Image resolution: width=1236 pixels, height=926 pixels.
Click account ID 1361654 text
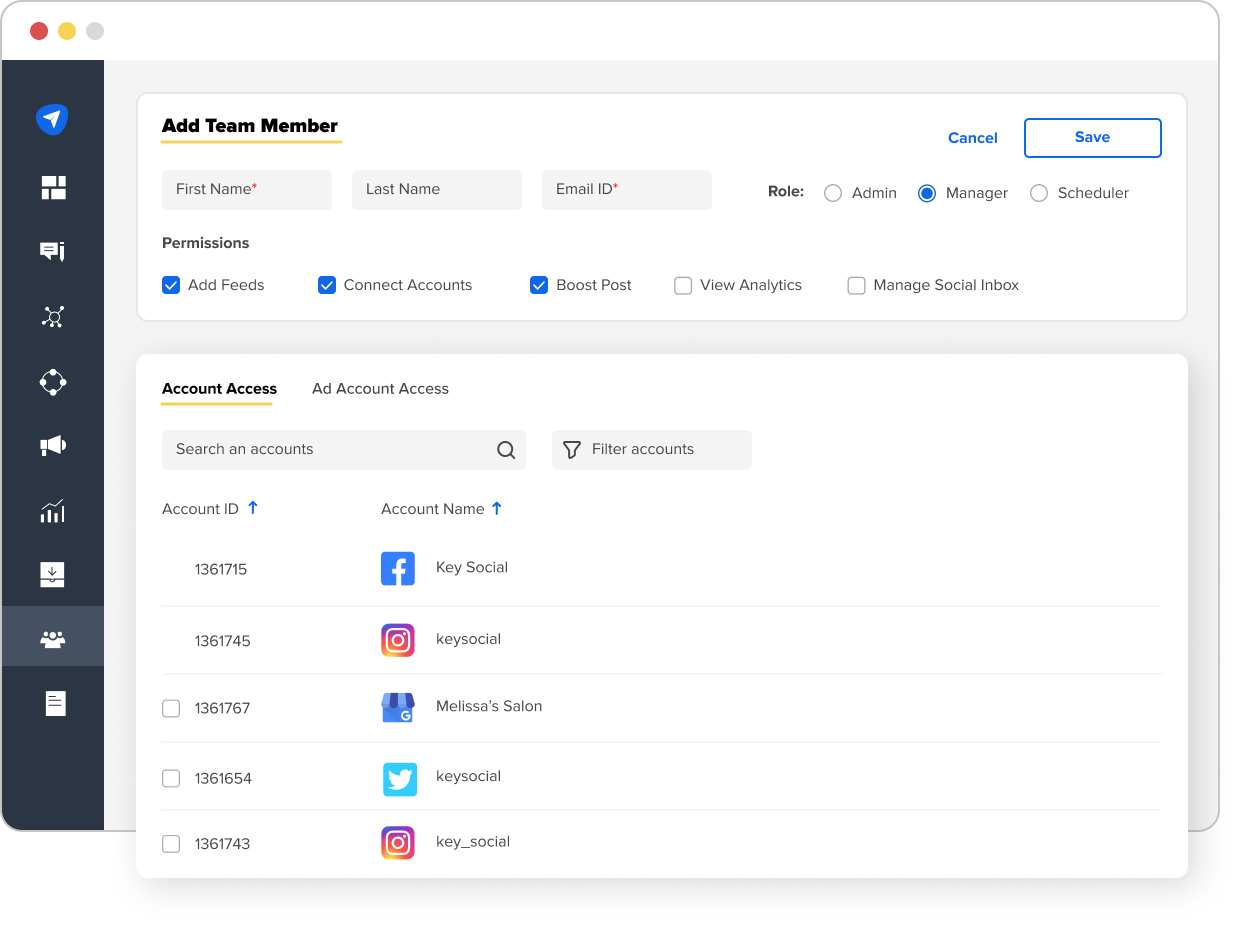tap(223, 778)
